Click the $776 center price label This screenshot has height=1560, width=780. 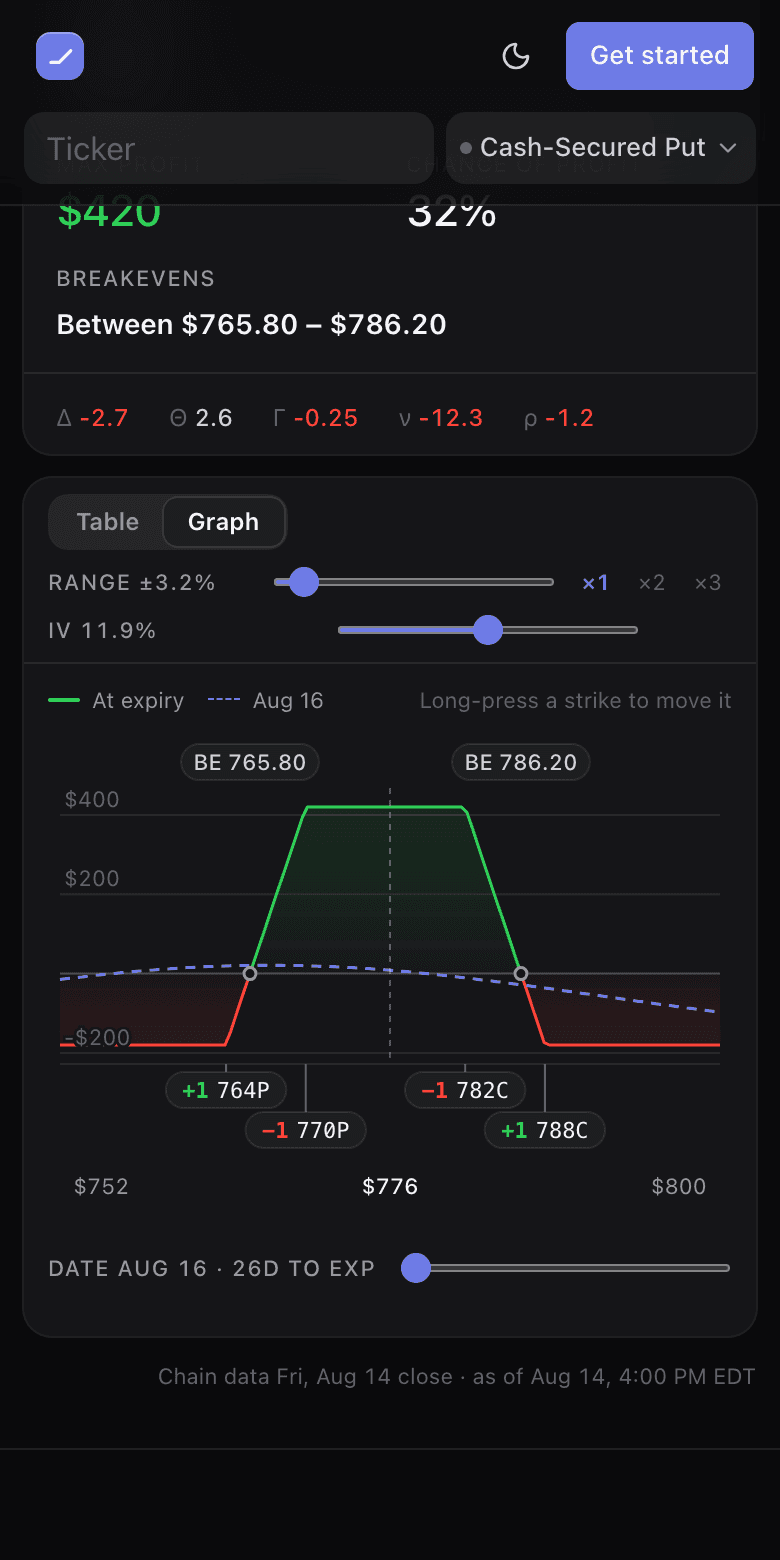pos(390,1187)
